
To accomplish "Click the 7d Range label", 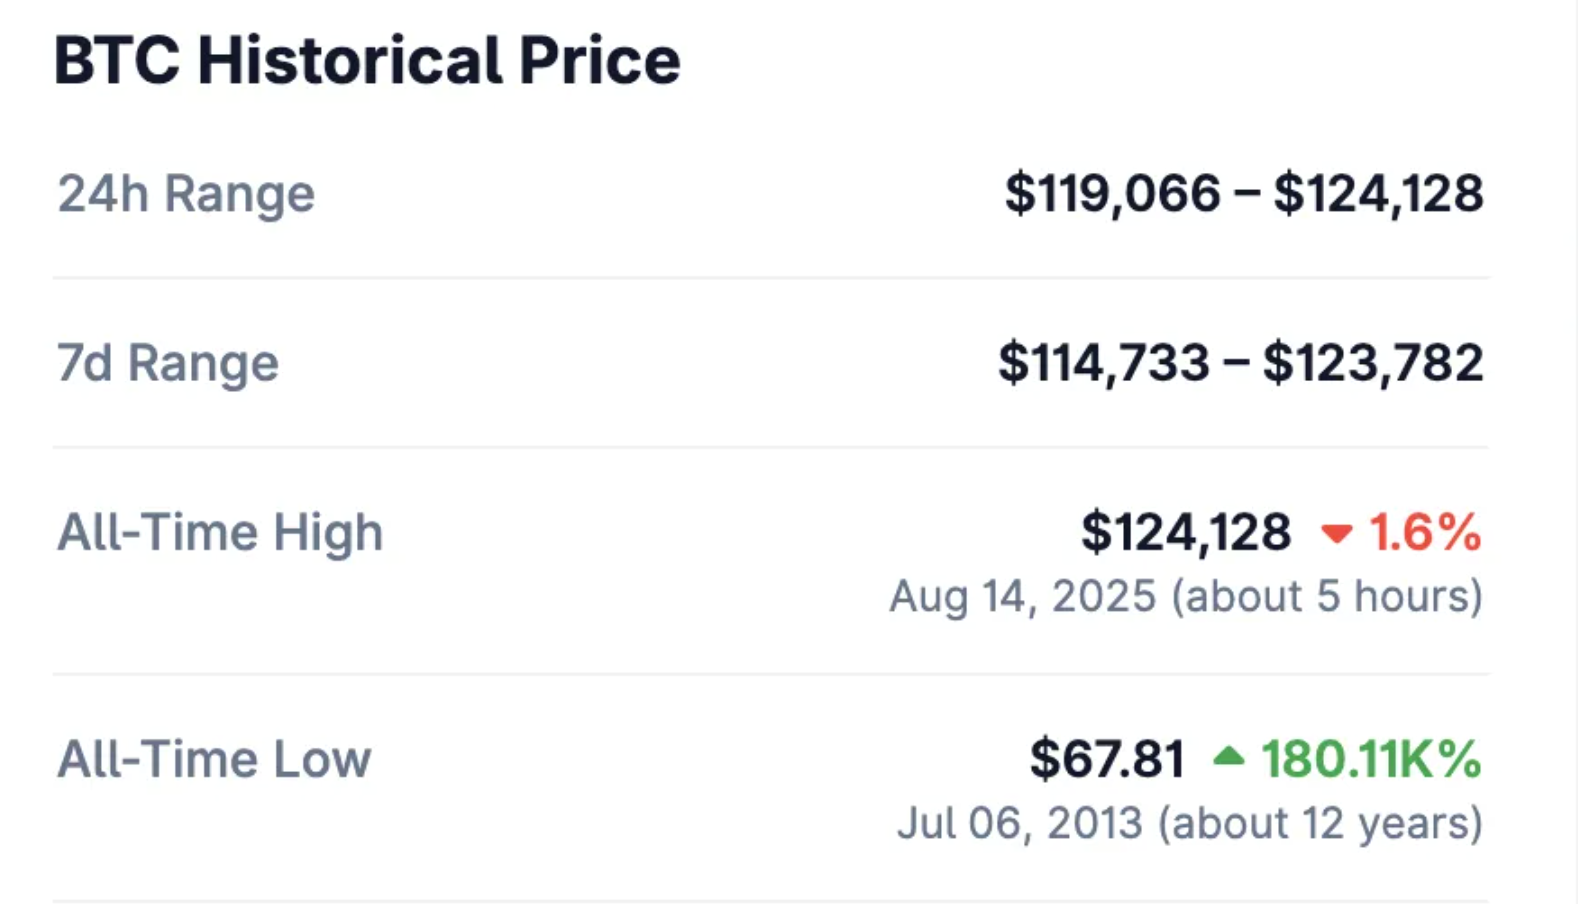I will click(x=168, y=363).
